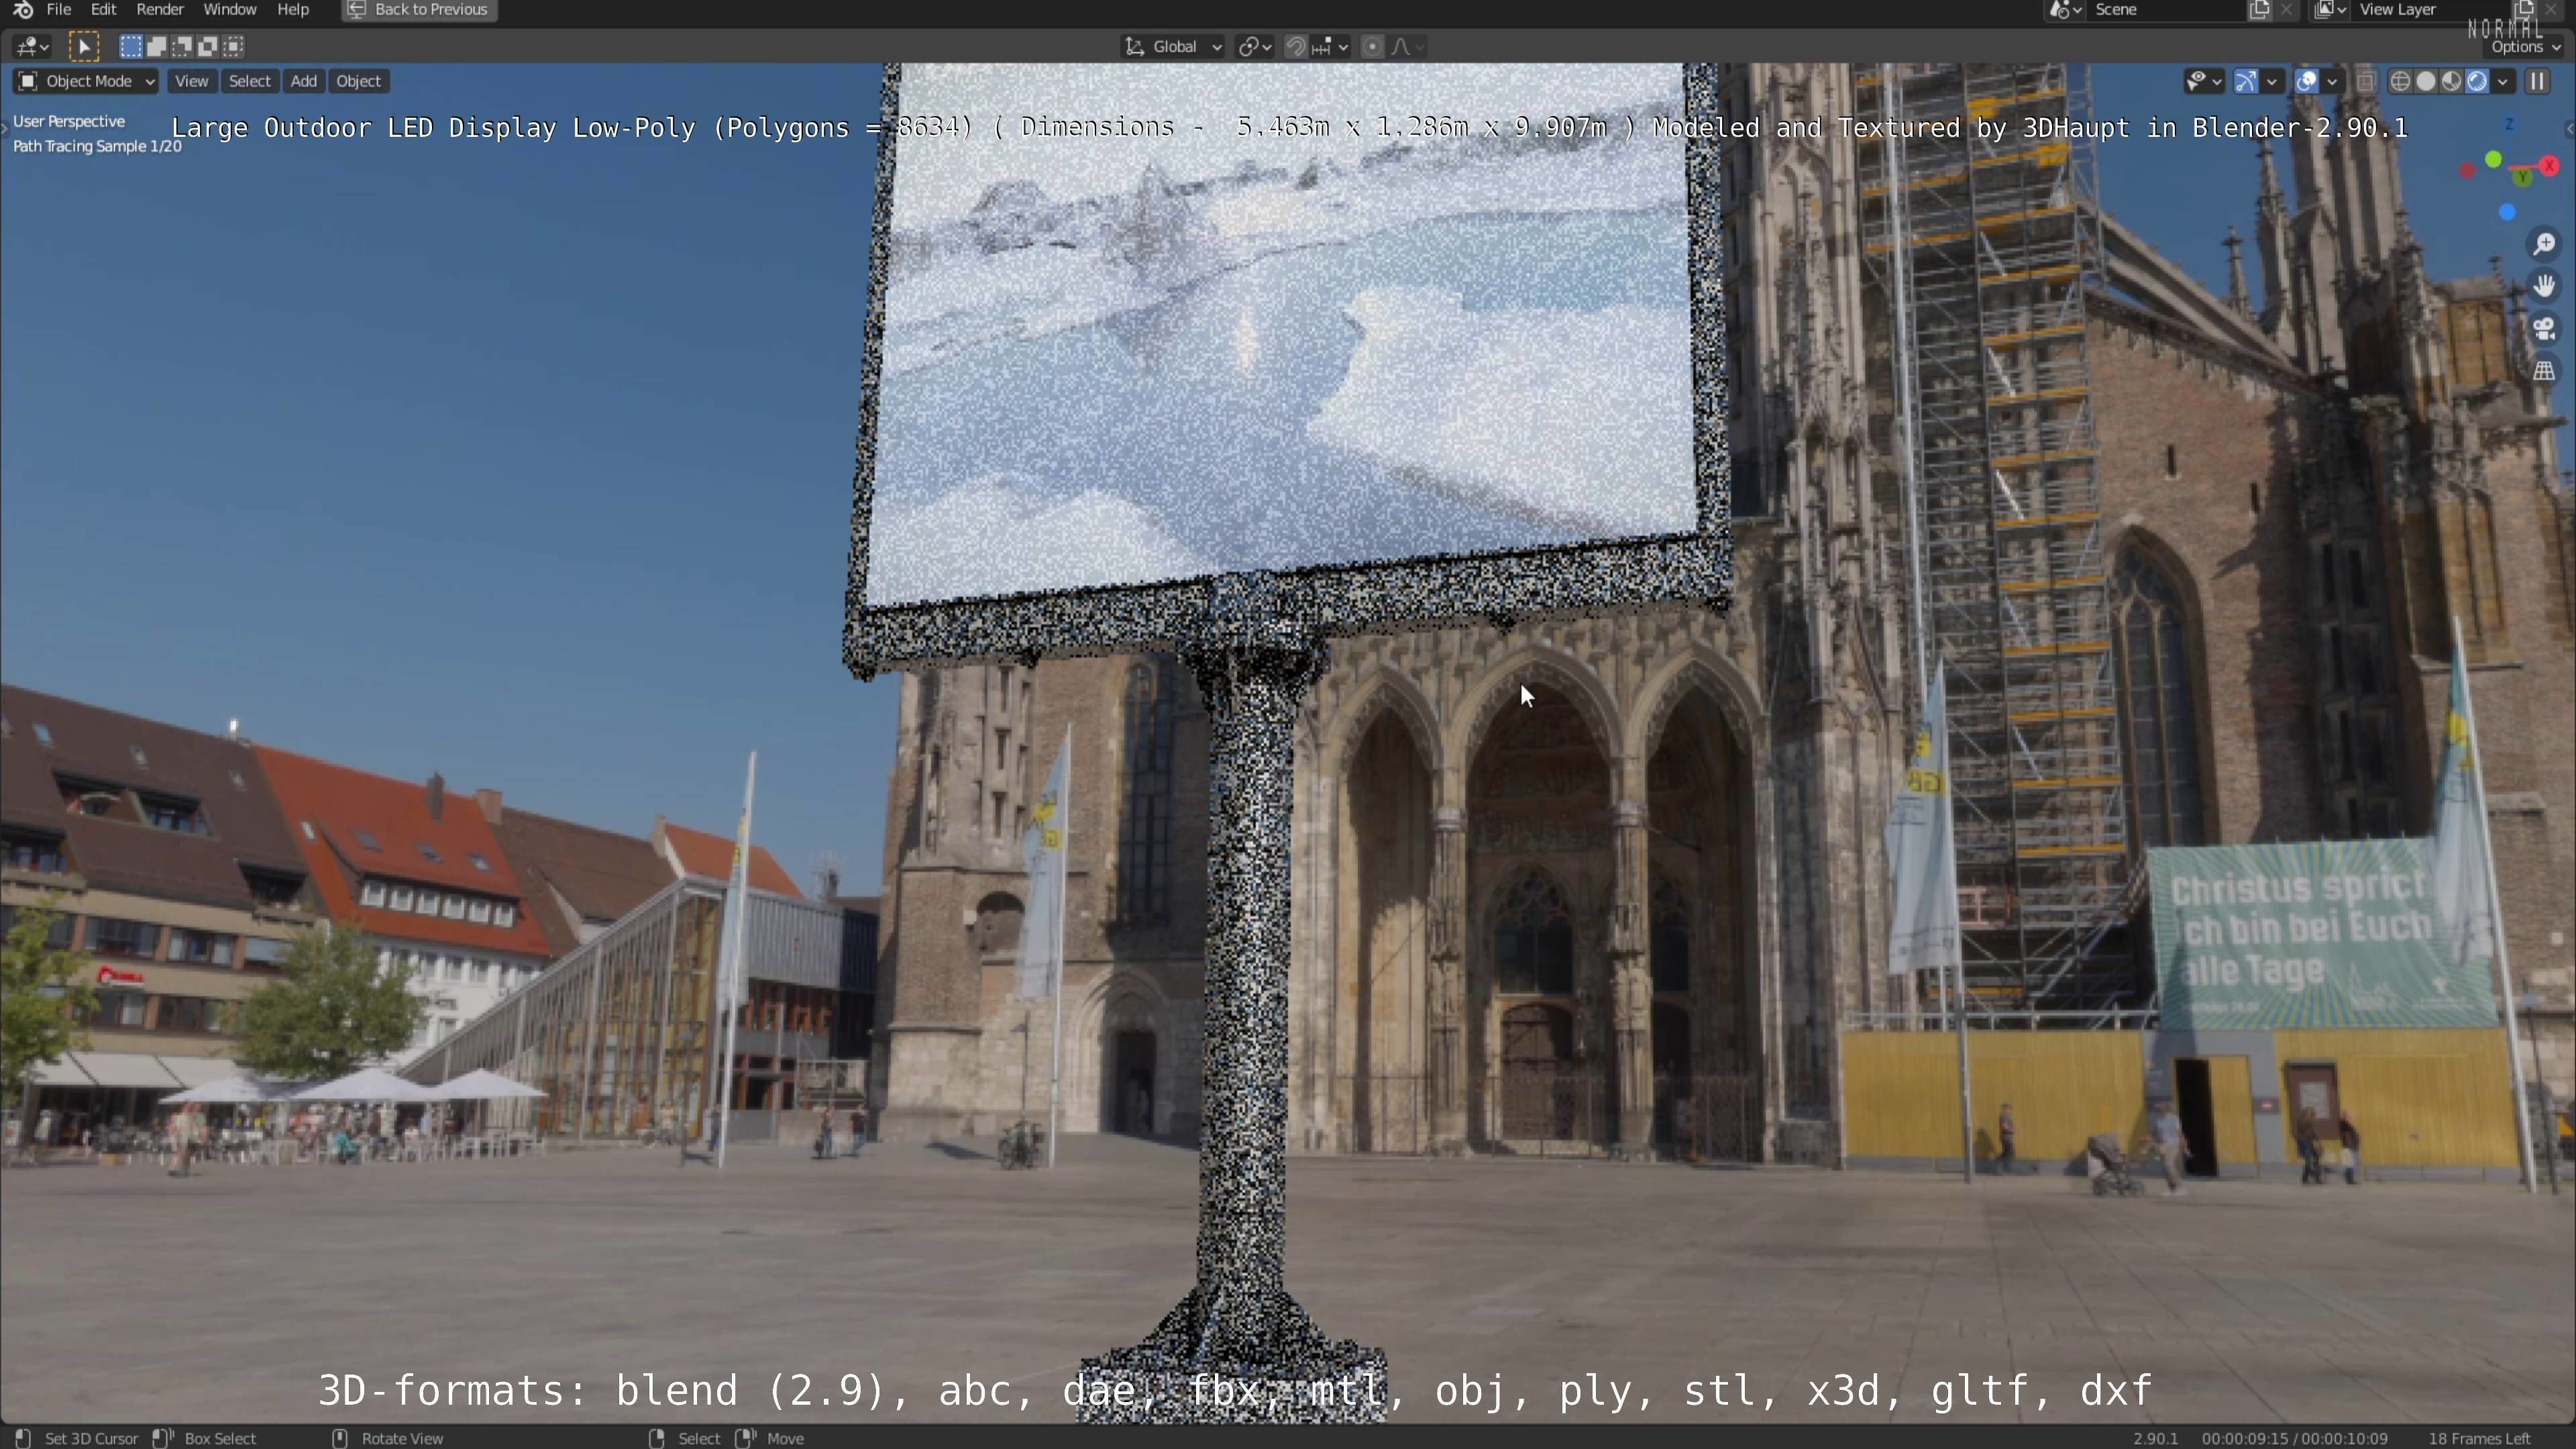Toggle viewport overlays
Viewport: 2576px width, 1449px height.
(x=2306, y=81)
